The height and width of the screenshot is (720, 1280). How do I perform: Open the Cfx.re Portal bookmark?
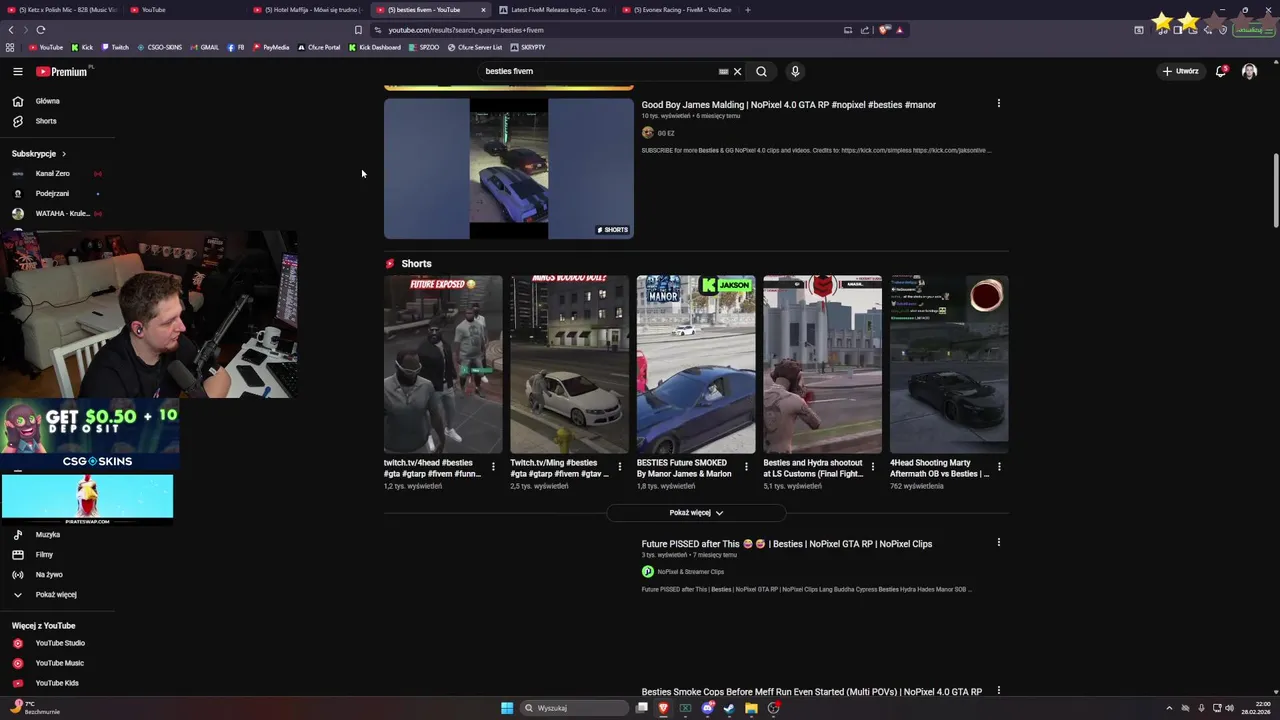[319, 47]
